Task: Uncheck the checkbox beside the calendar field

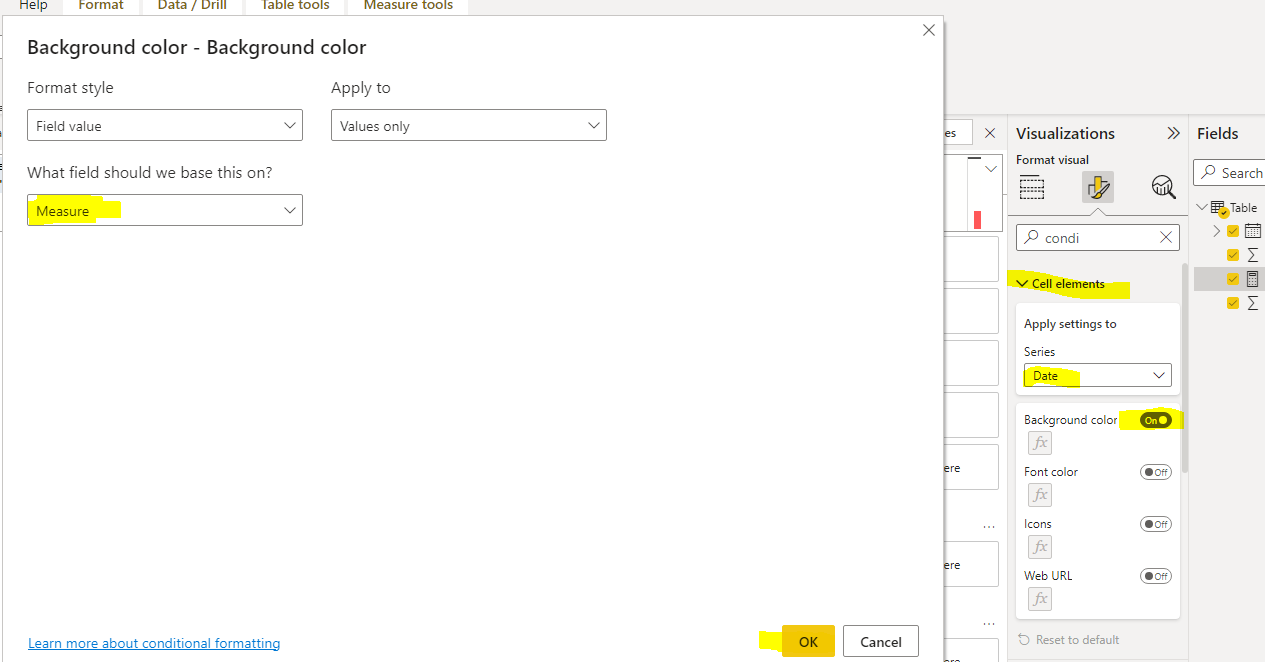Action: [x=1233, y=231]
